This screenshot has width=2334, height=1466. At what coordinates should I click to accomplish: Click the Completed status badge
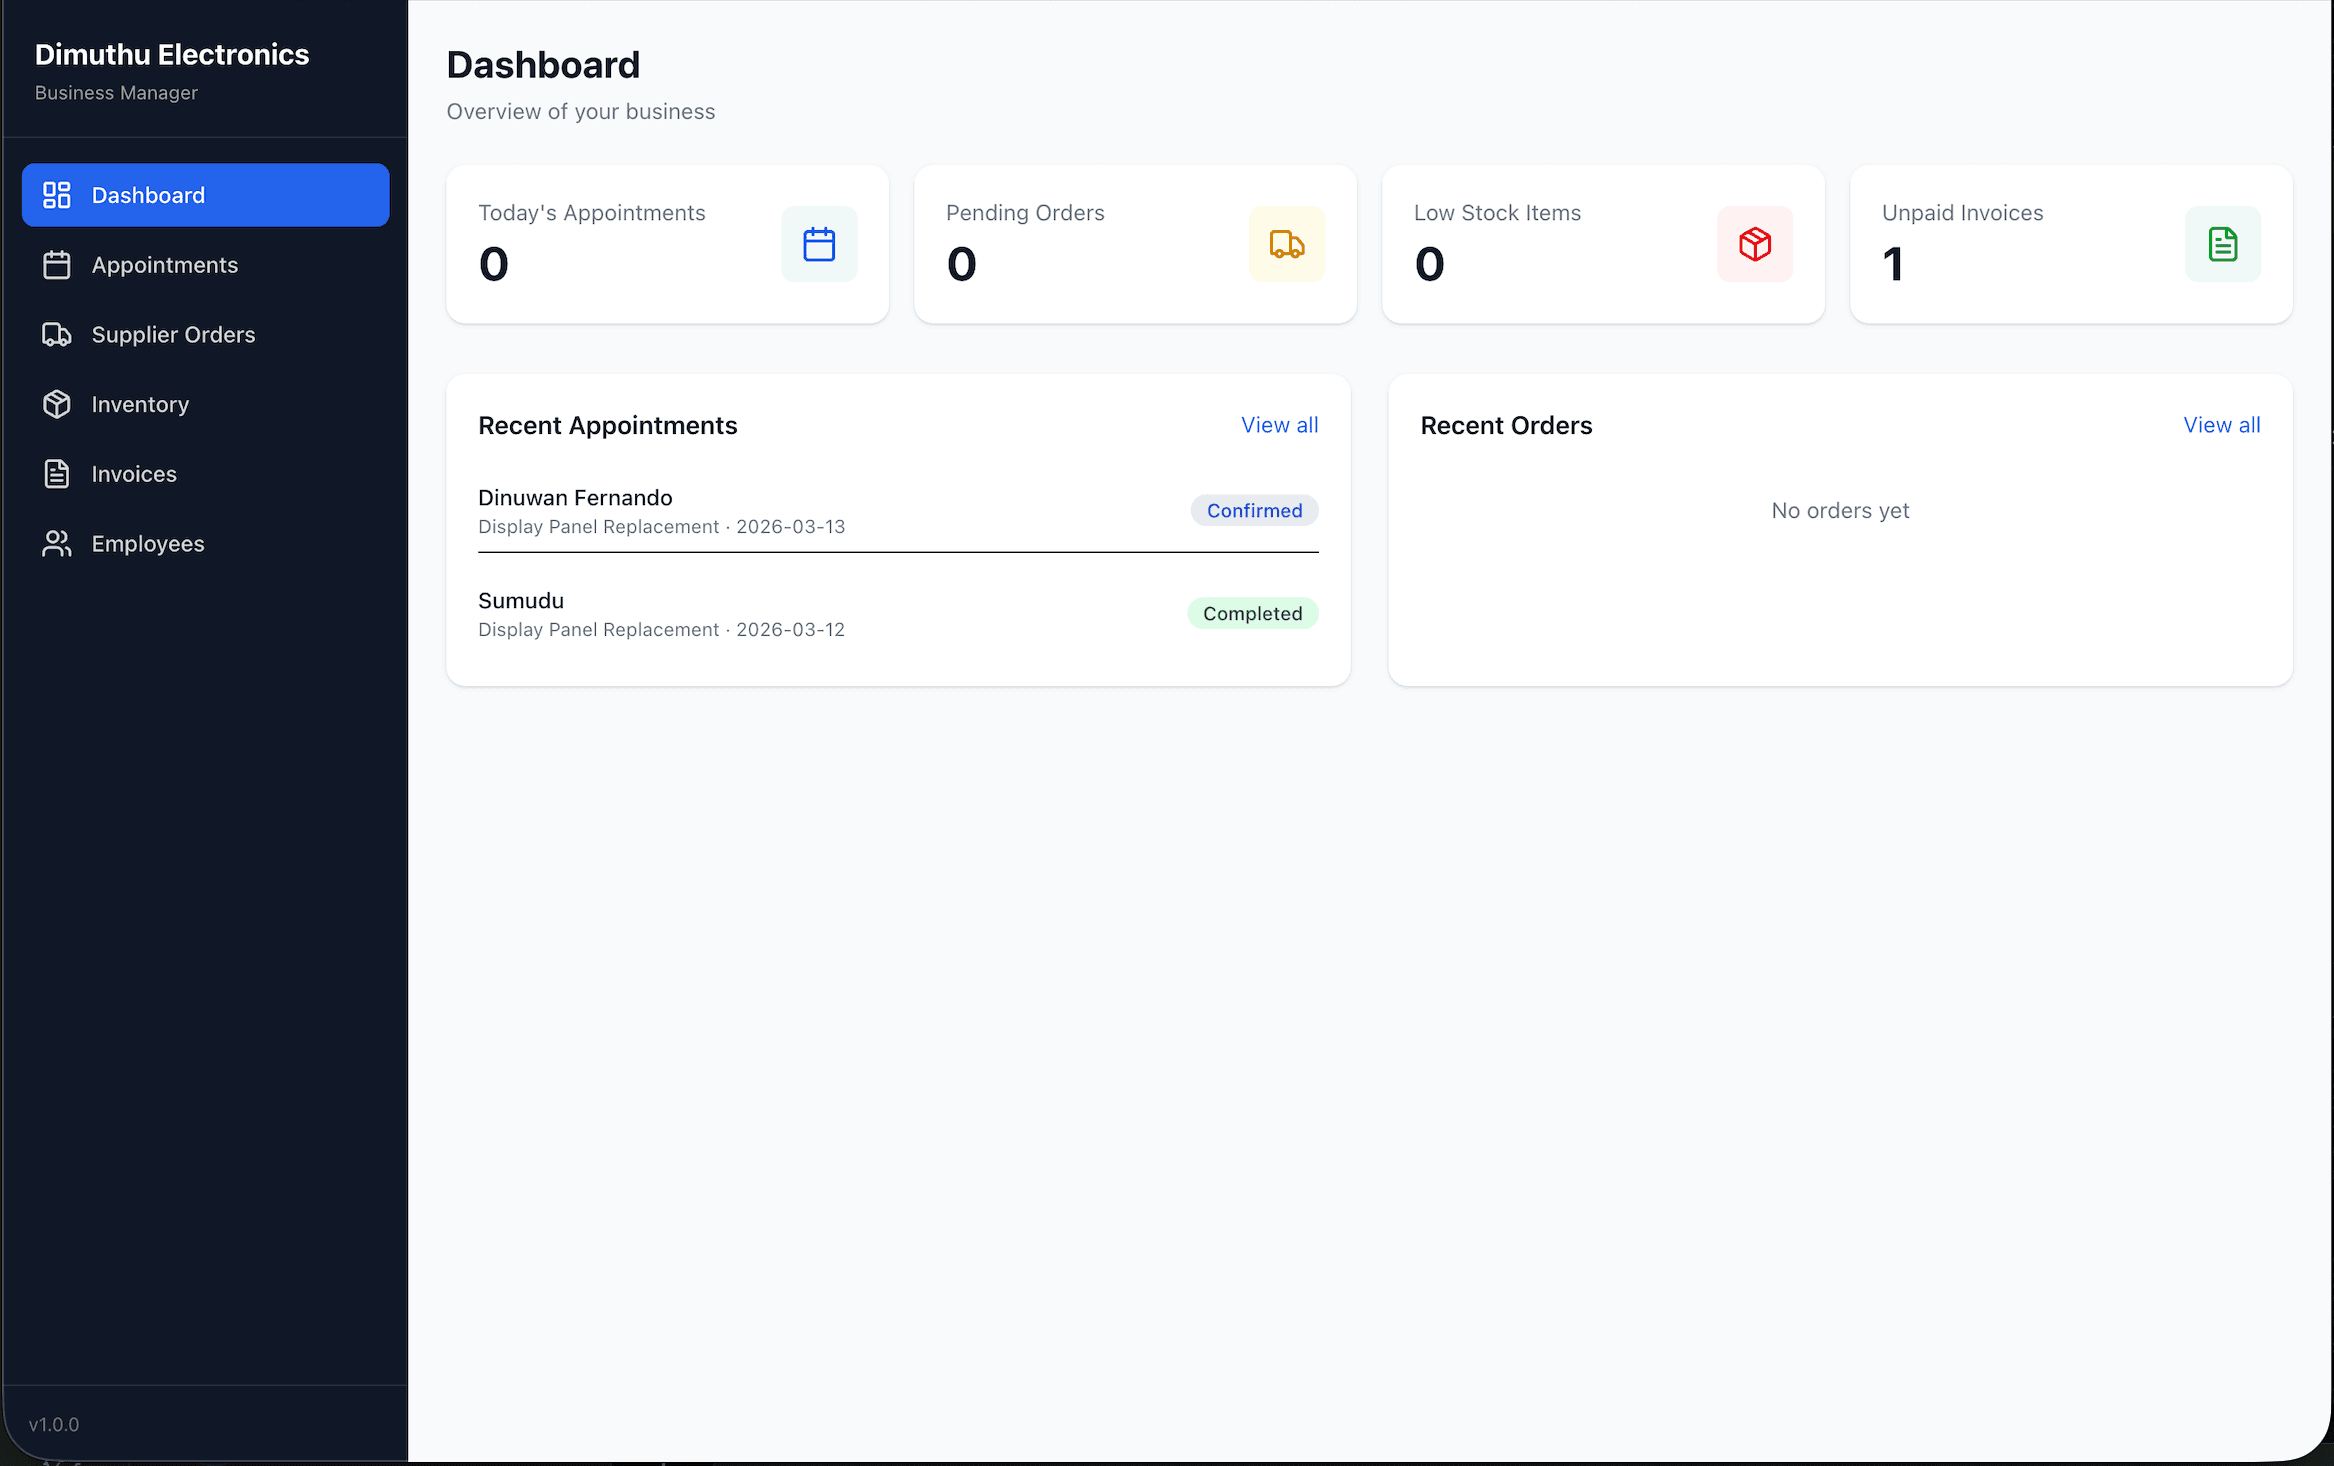click(1252, 613)
